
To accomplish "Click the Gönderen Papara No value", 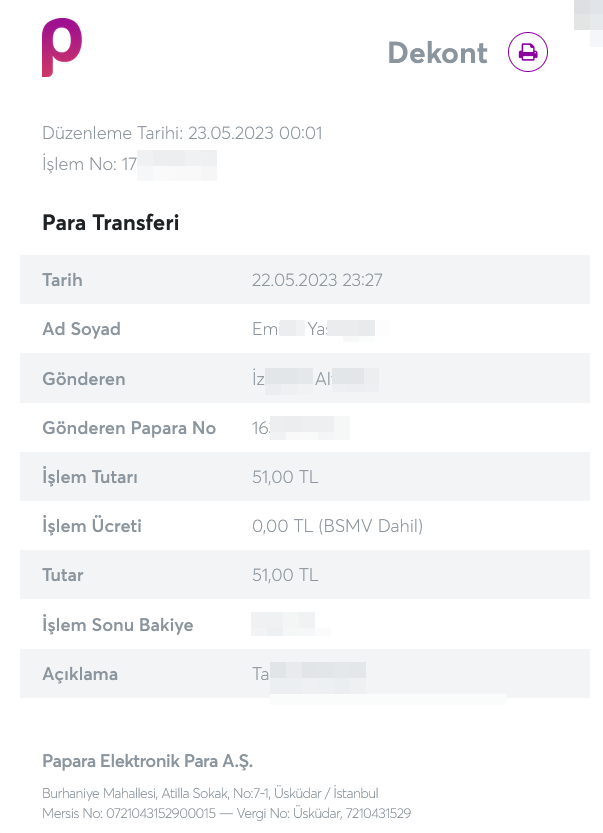I will coord(301,428).
